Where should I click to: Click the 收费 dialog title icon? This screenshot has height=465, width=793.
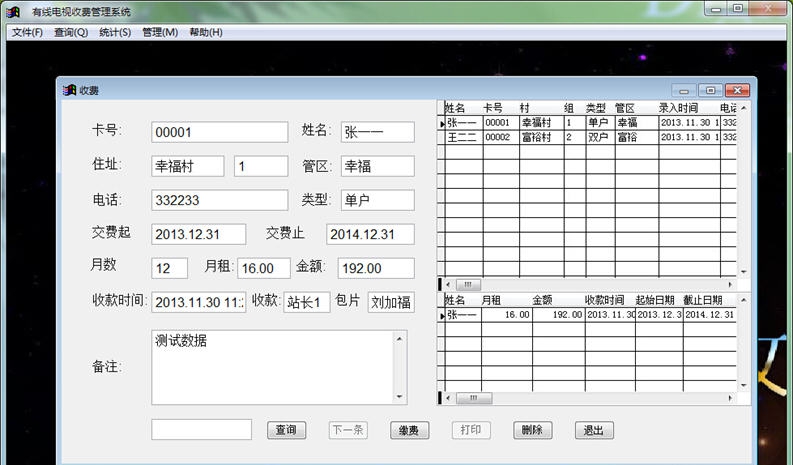[69, 90]
